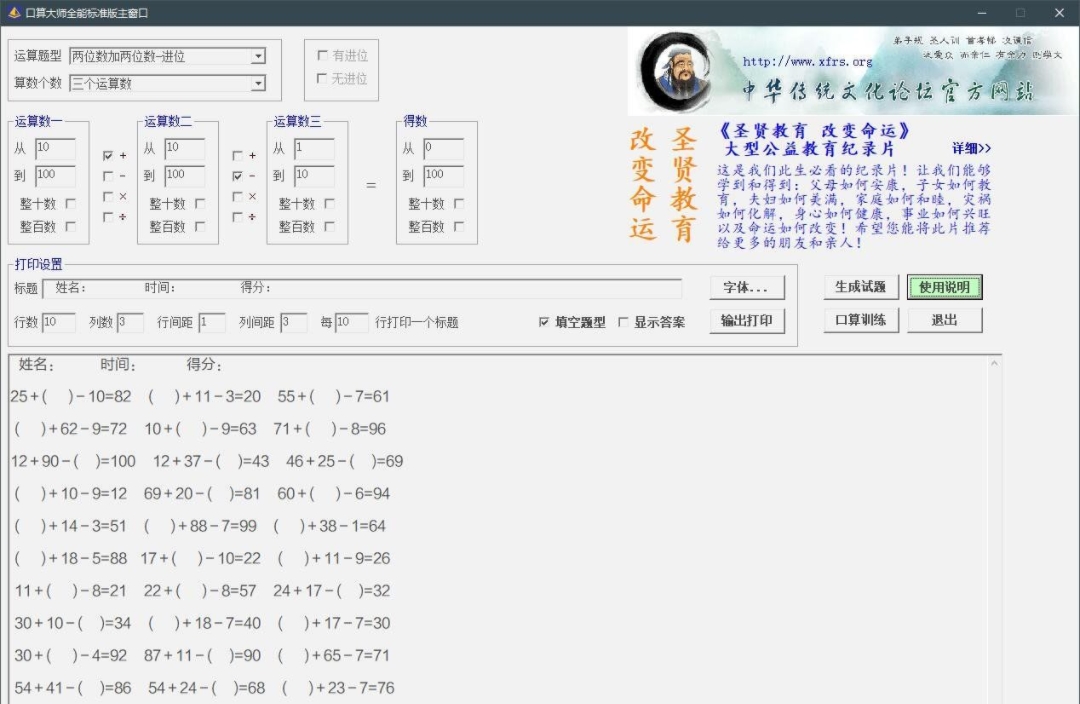Click 生成试题 to generate a new test

click(860, 287)
